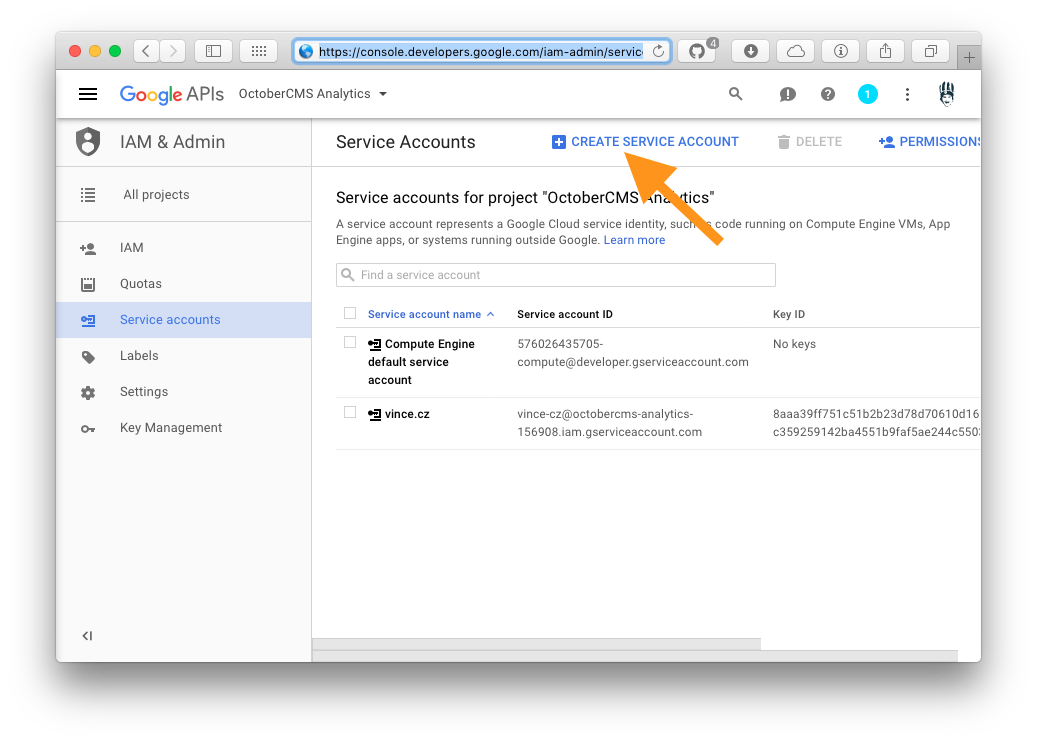Screen dimensions: 1037x742
Task: Click the Key ID column header
Action: (x=789, y=314)
